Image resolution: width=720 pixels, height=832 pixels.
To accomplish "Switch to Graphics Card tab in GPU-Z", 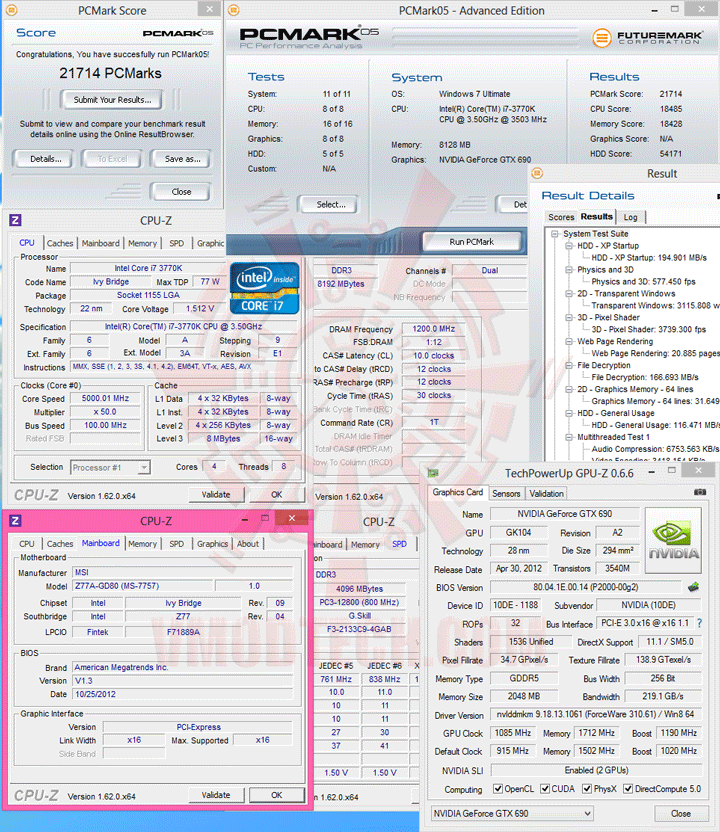I will [457, 492].
